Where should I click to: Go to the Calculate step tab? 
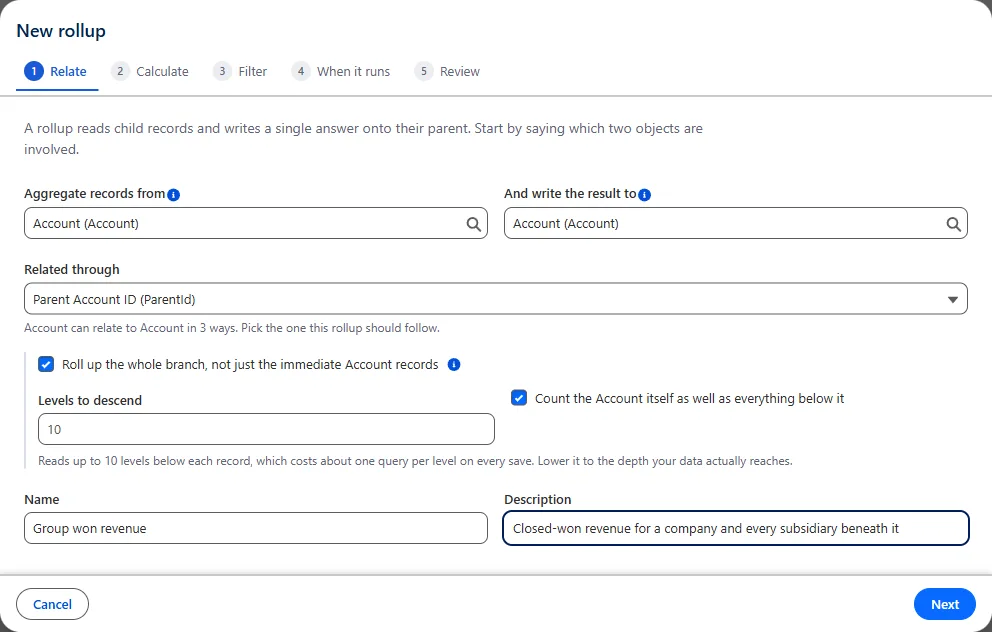click(150, 71)
